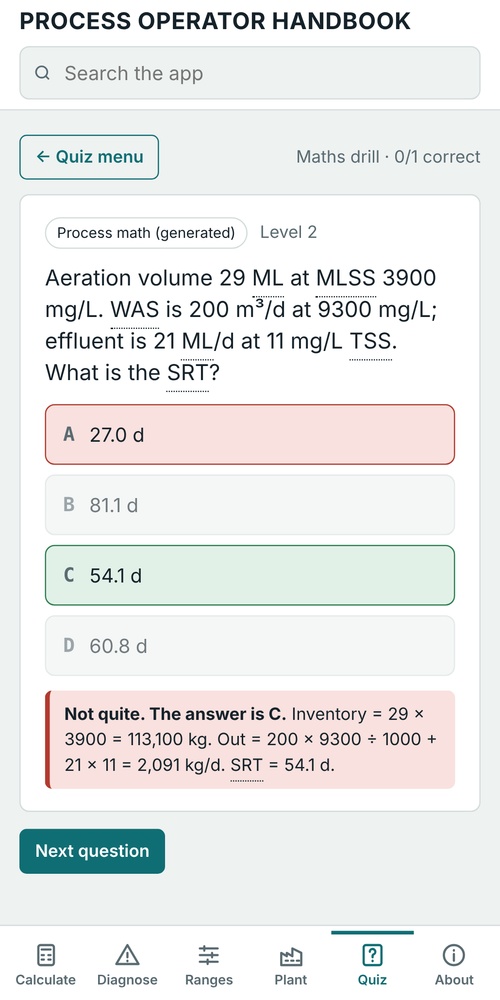Click the TSS glossary term
Screen dimensions: 500x1000
coord(371,341)
